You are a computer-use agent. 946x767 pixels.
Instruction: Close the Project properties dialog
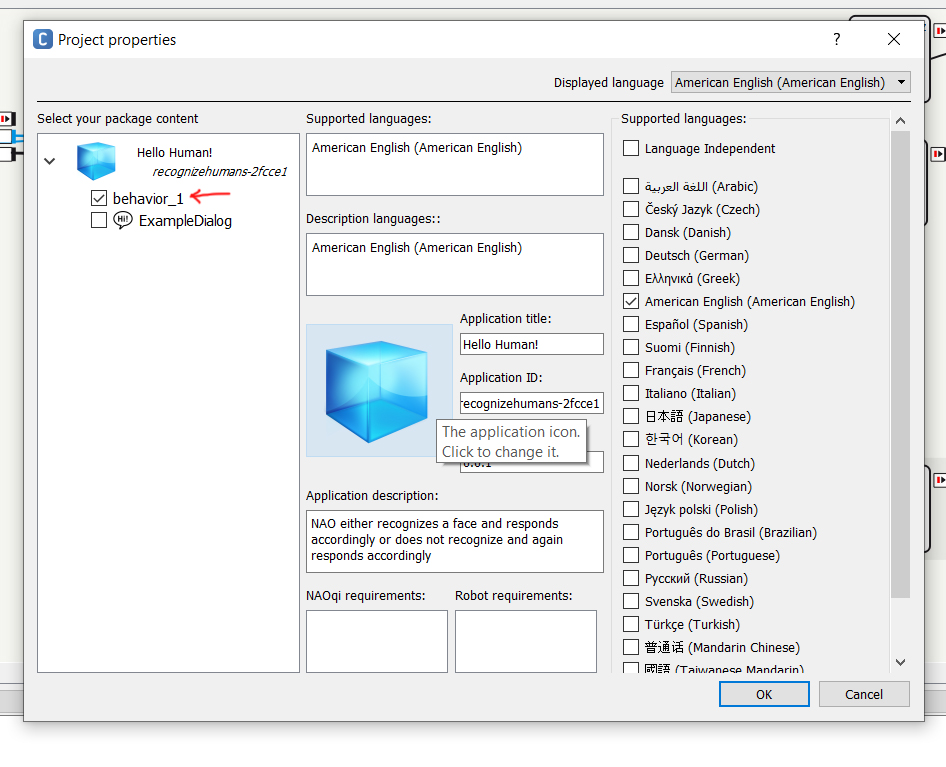click(x=894, y=39)
